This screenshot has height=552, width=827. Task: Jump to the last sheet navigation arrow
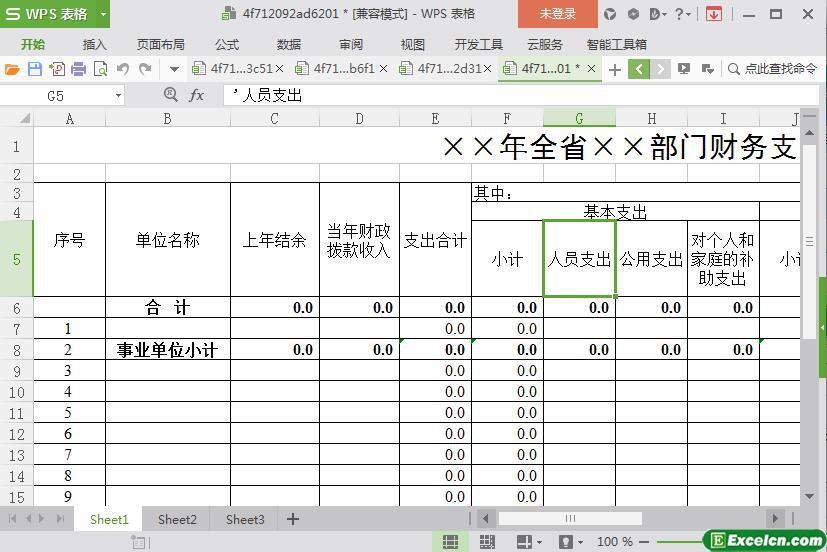click(61, 519)
